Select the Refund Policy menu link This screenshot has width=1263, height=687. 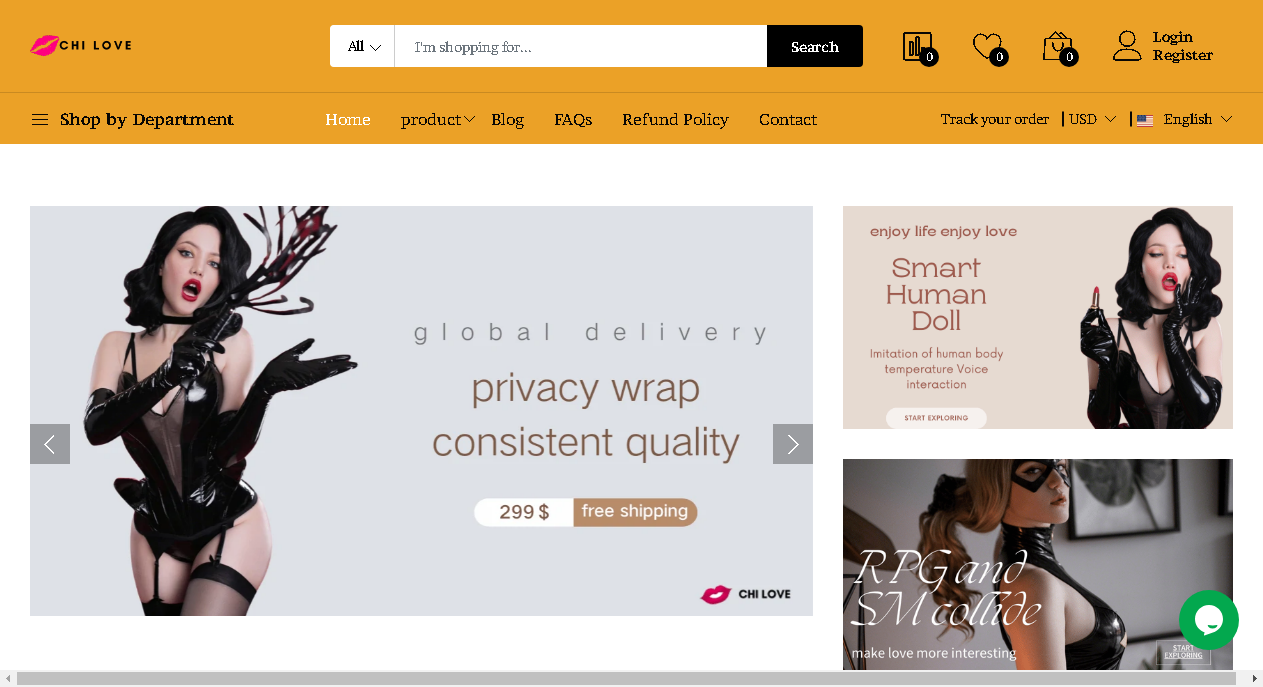tap(675, 119)
